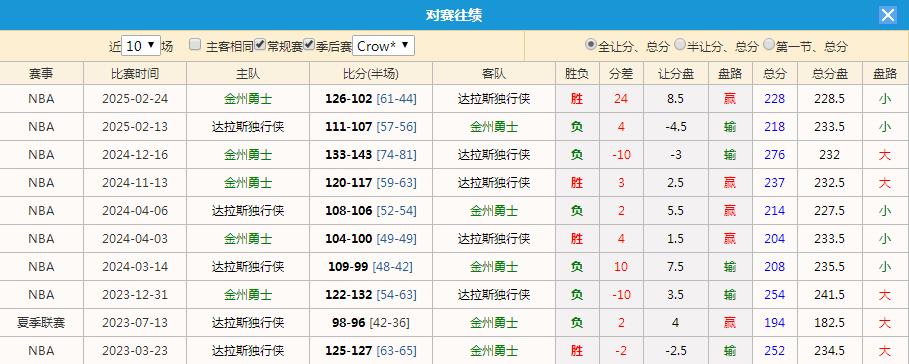Open the recent games count dropdown showing 10
909x364 pixels.
click(141, 46)
